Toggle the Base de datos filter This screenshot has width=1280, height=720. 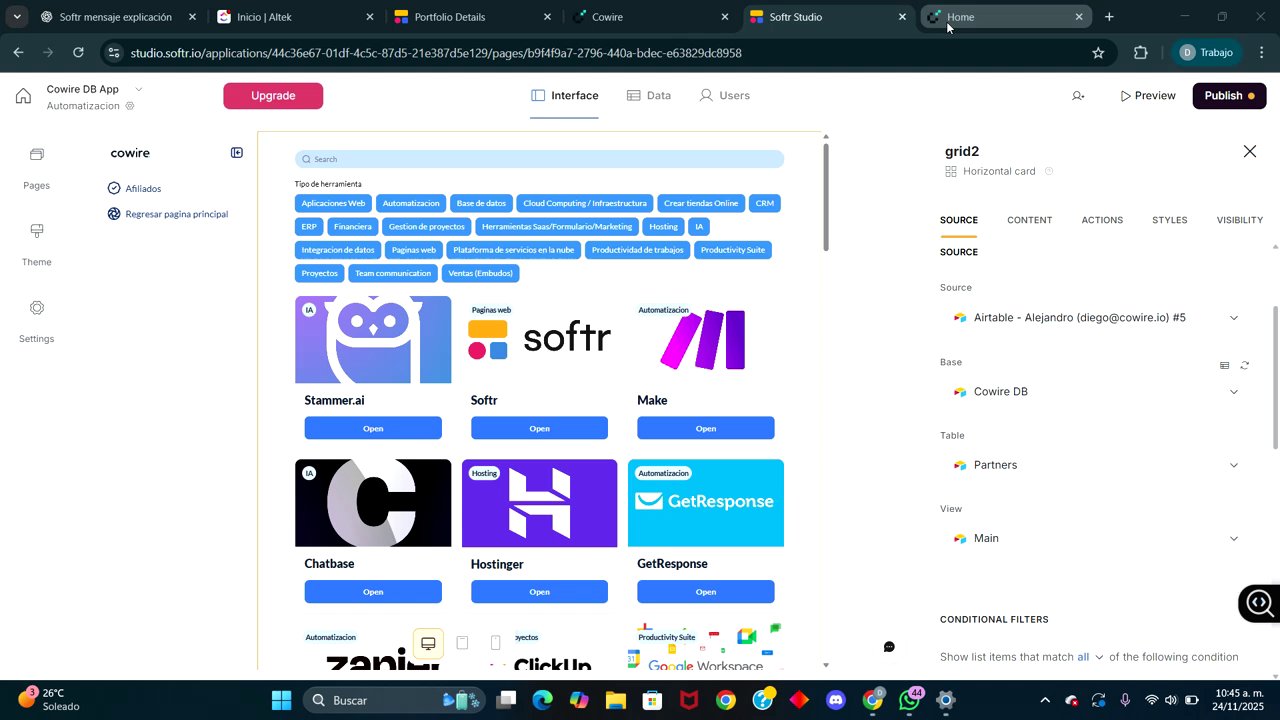pyautogui.click(x=481, y=203)
